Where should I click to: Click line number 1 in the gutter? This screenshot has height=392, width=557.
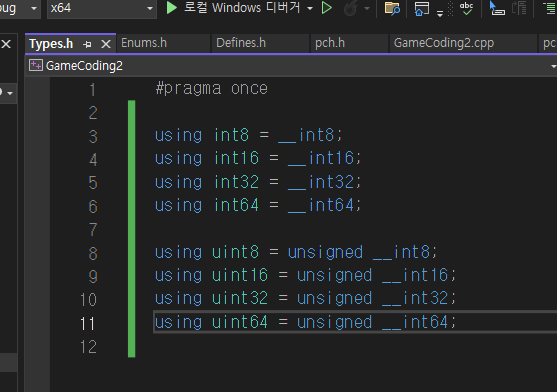92,89
